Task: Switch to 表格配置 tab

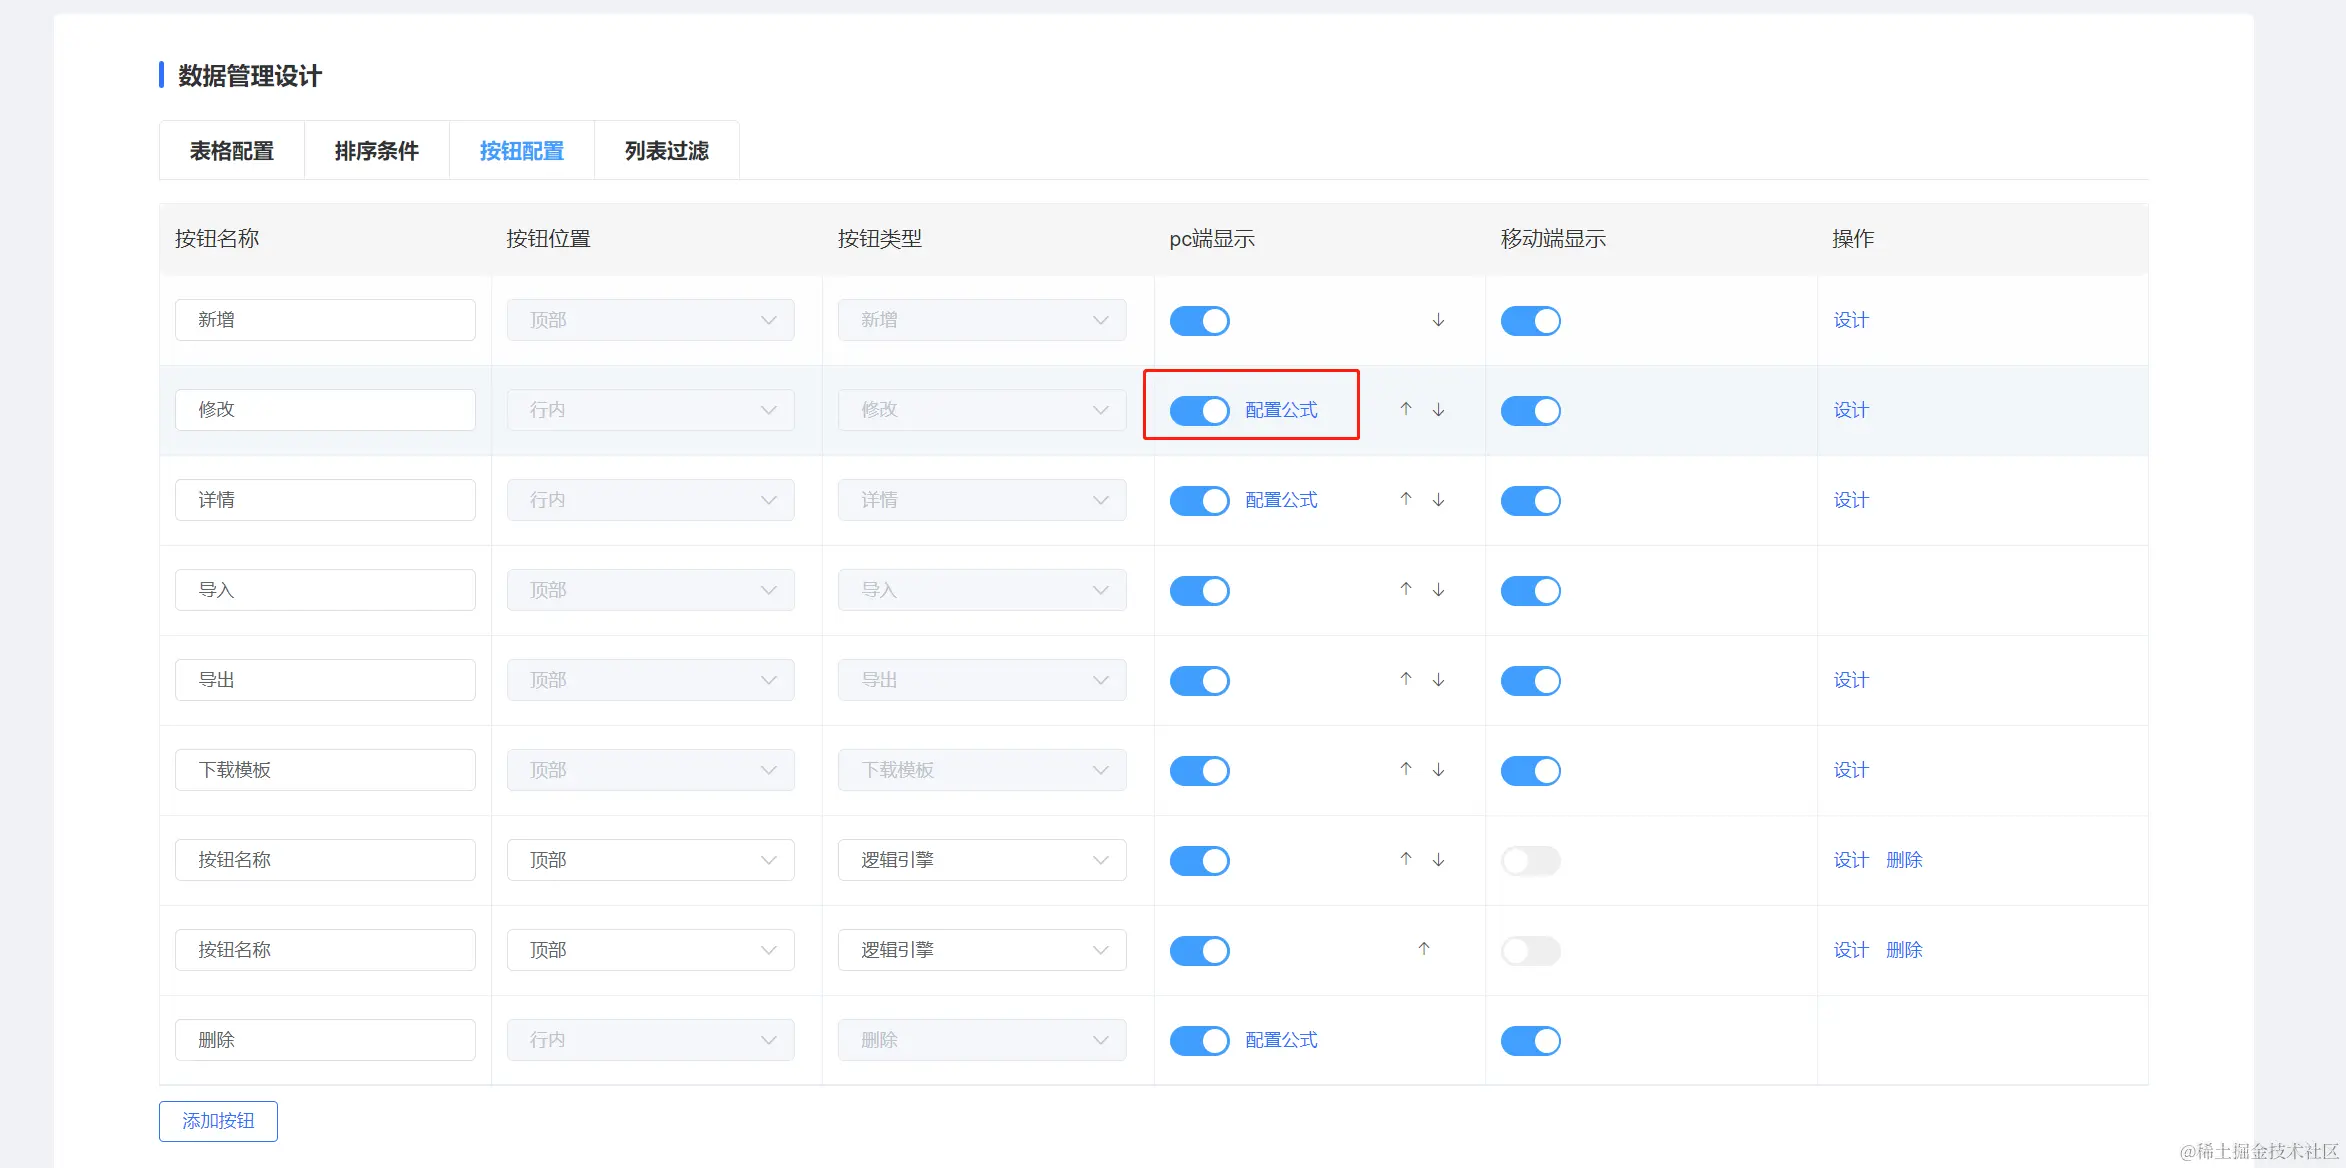Action: click(232, 151)
